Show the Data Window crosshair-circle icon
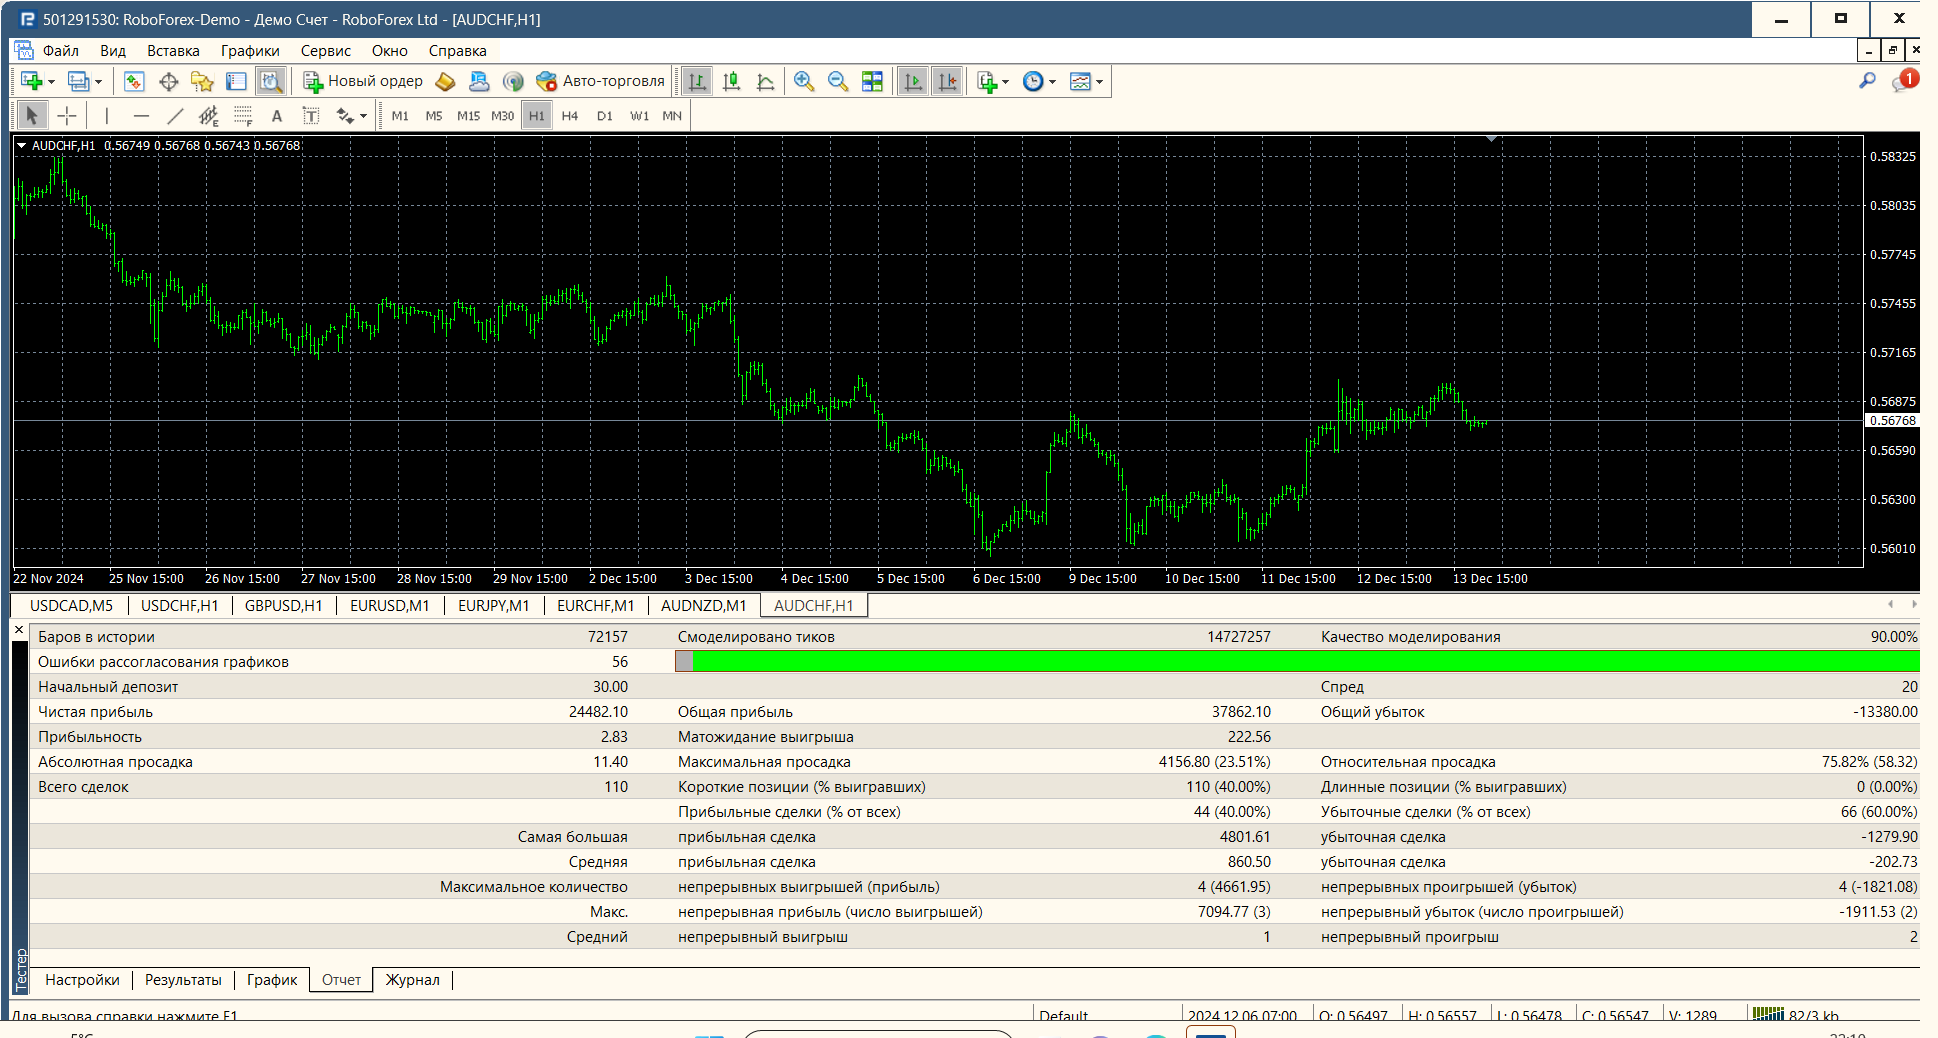Screen dimensions: 1938x1038 pos(168,81)
